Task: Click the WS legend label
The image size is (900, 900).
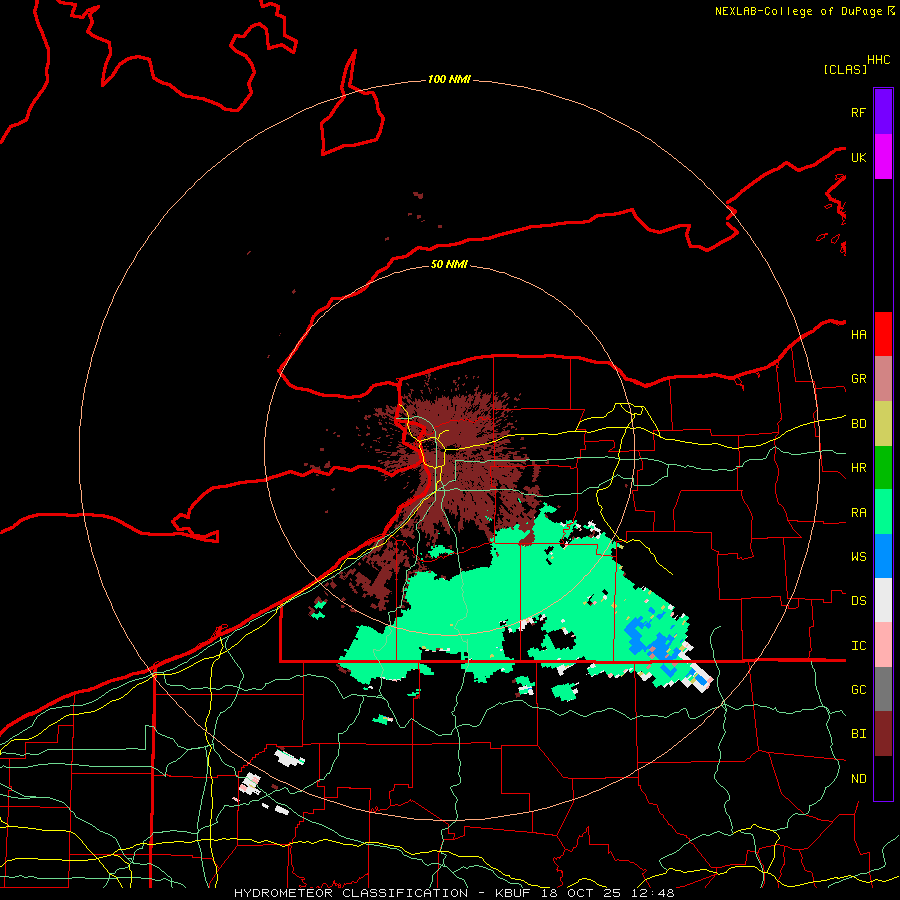Action: 858,557
